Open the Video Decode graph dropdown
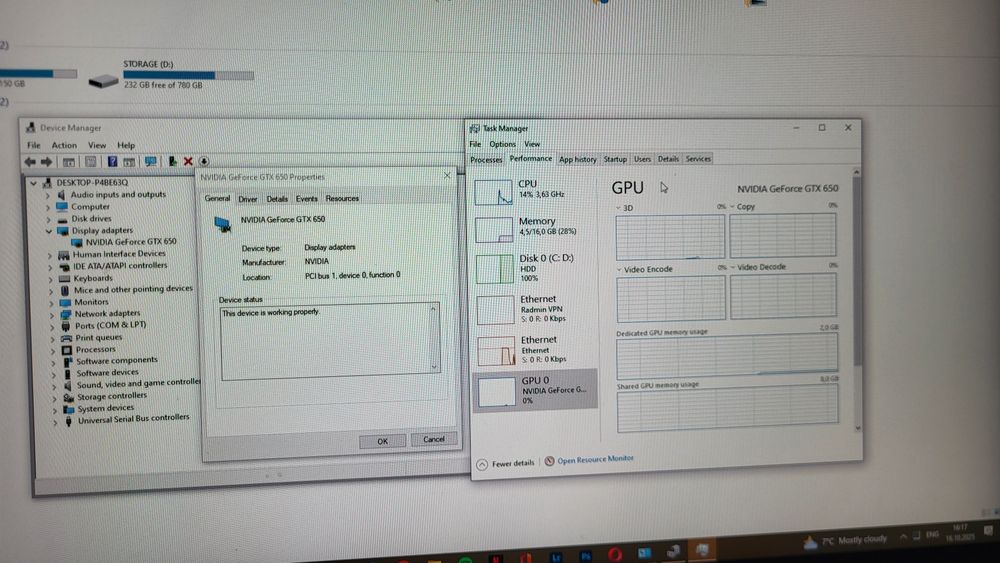 click(733, 267)
